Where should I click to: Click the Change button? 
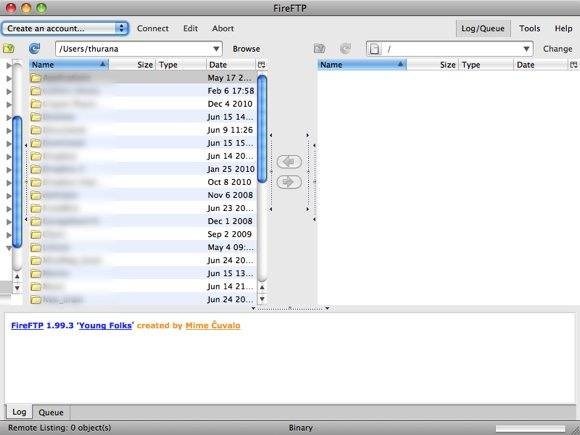[557, 49]
